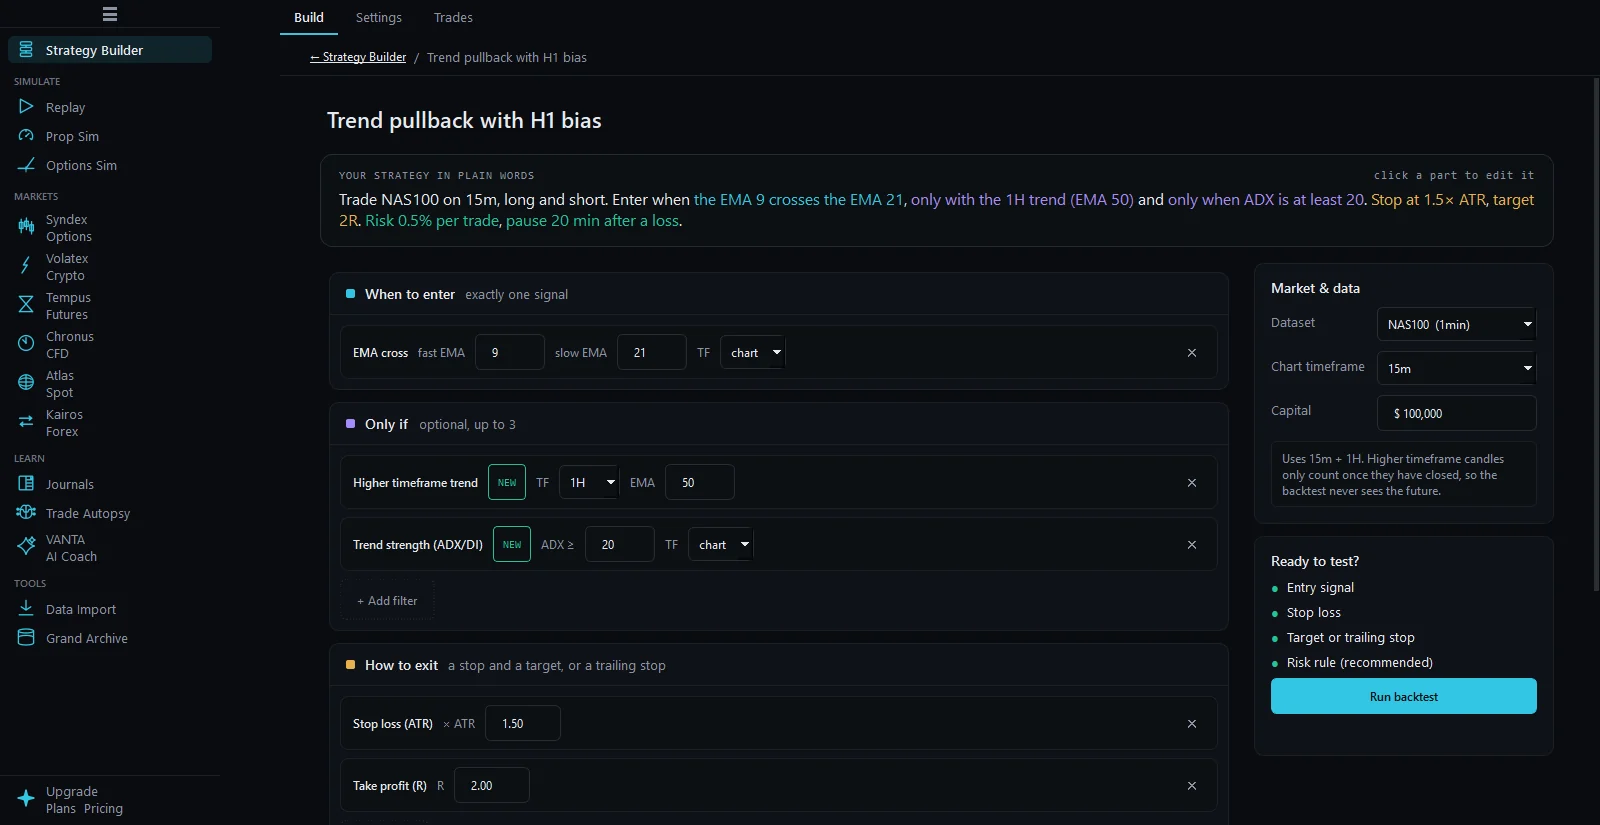Image resolution: width=1600 pixels, height=825 pixels.
Task: Remove the Trend strength ADX filter
Action: click(1192, 545)
